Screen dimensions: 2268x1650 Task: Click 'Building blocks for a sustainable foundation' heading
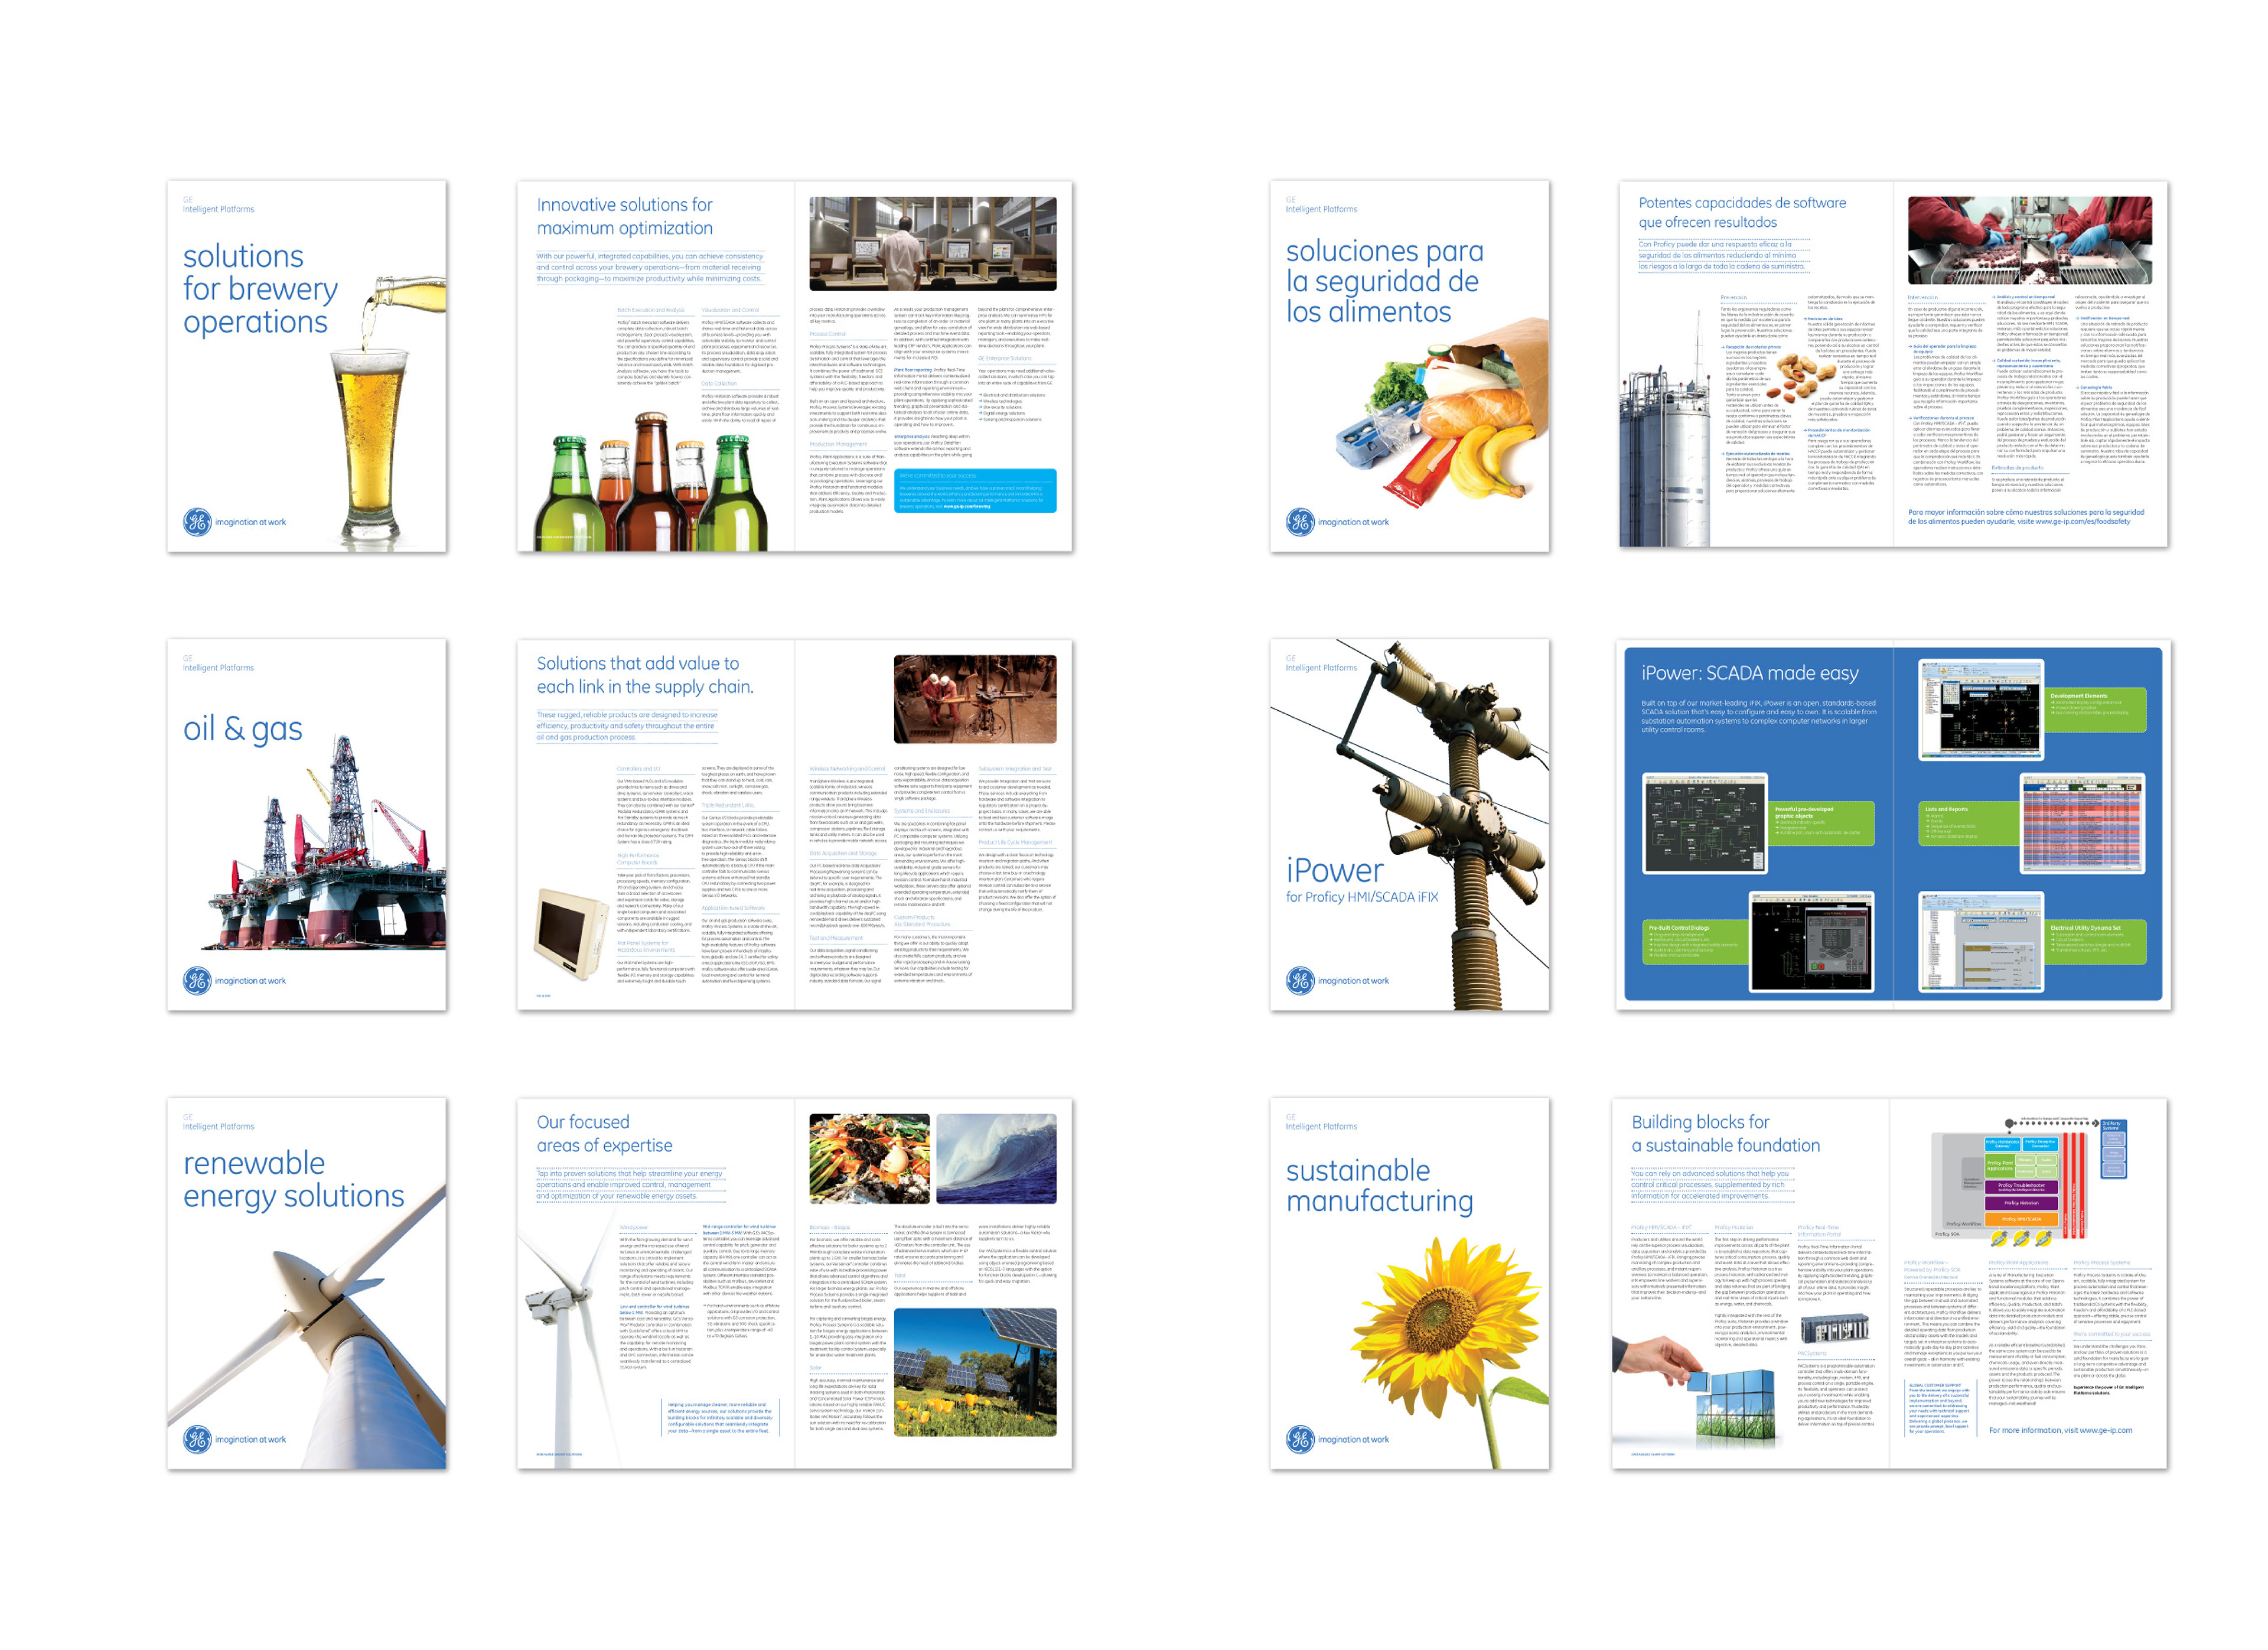click(x=1725, y=1134)
